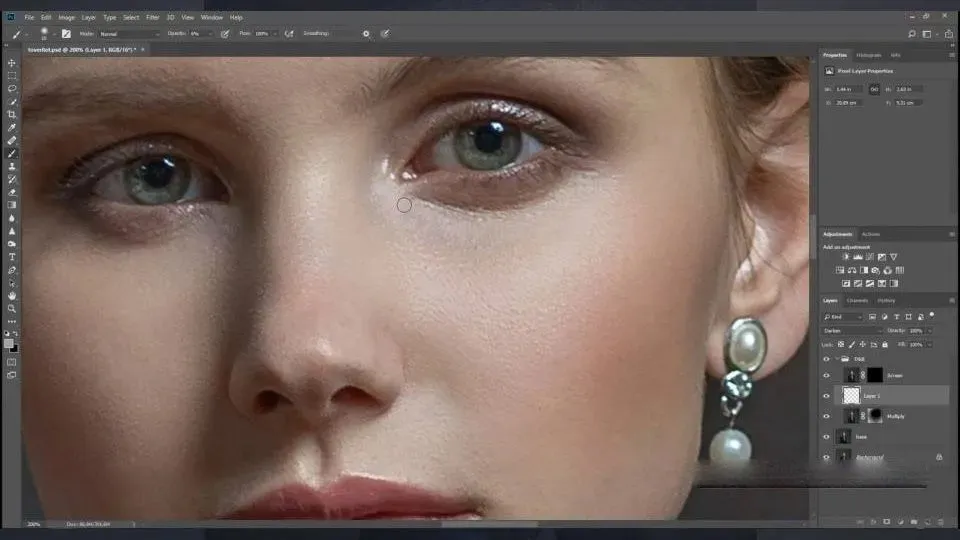960x540 pixels.
Task: Hide the Background layer
Action: 826,457
